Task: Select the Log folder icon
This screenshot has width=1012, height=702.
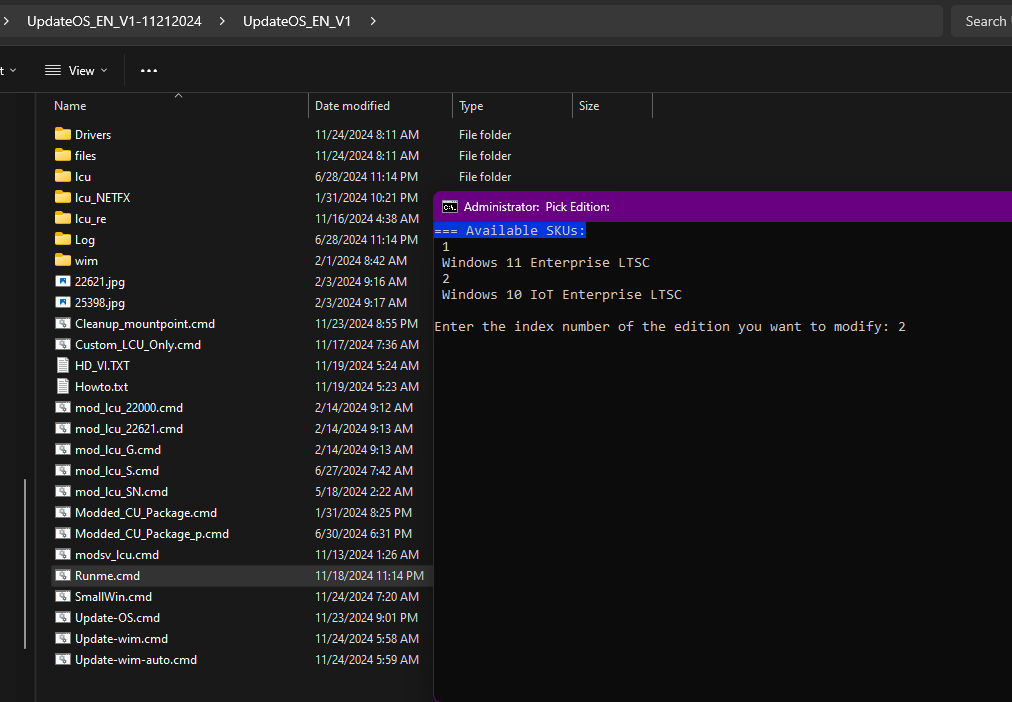Action: [x=63, y=239]
